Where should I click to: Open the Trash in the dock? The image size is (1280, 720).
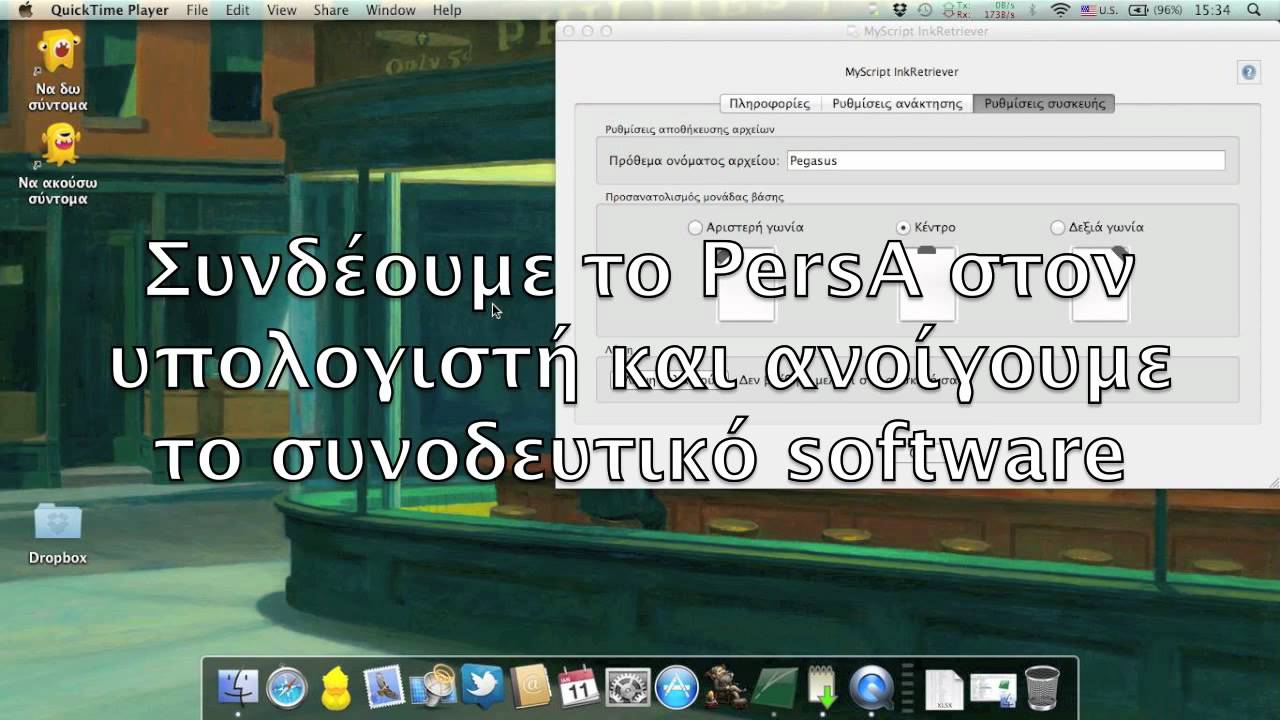pyautogui.click(x=1042, y=687)
